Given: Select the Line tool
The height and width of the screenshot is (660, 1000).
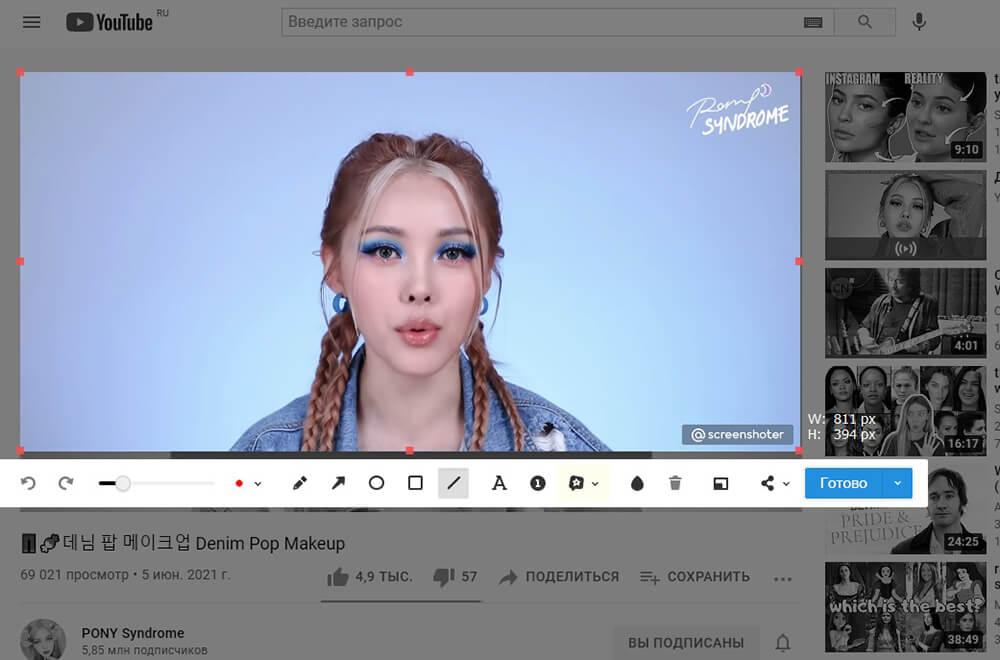Looking at the screenshot, I should [453, 483].
